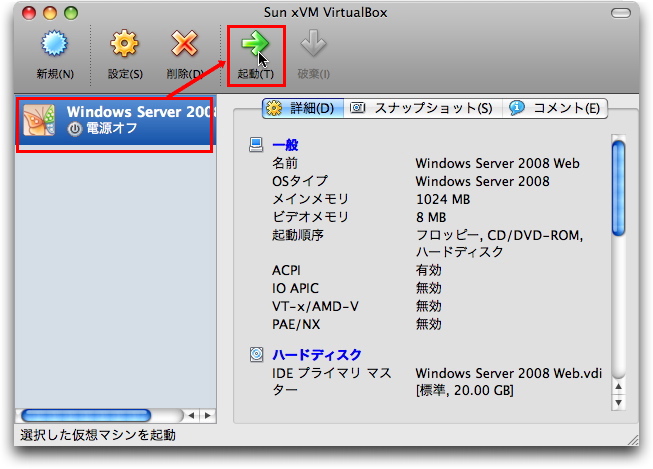This screenshot has width=653, height=469.
Task: Click the status bar text 選択した仮想マシンを起動
Action: (98, 435)
